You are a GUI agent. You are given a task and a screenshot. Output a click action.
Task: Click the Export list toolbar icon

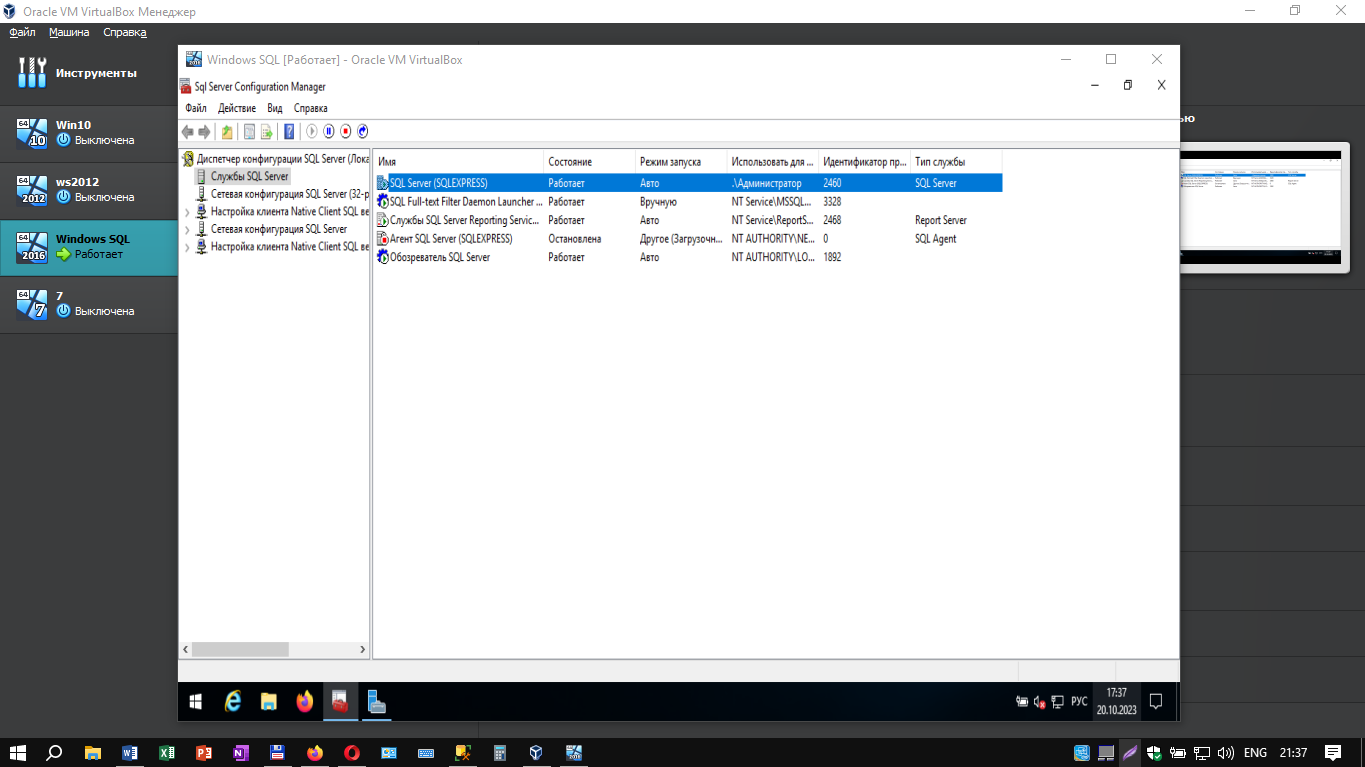[266, 131]
